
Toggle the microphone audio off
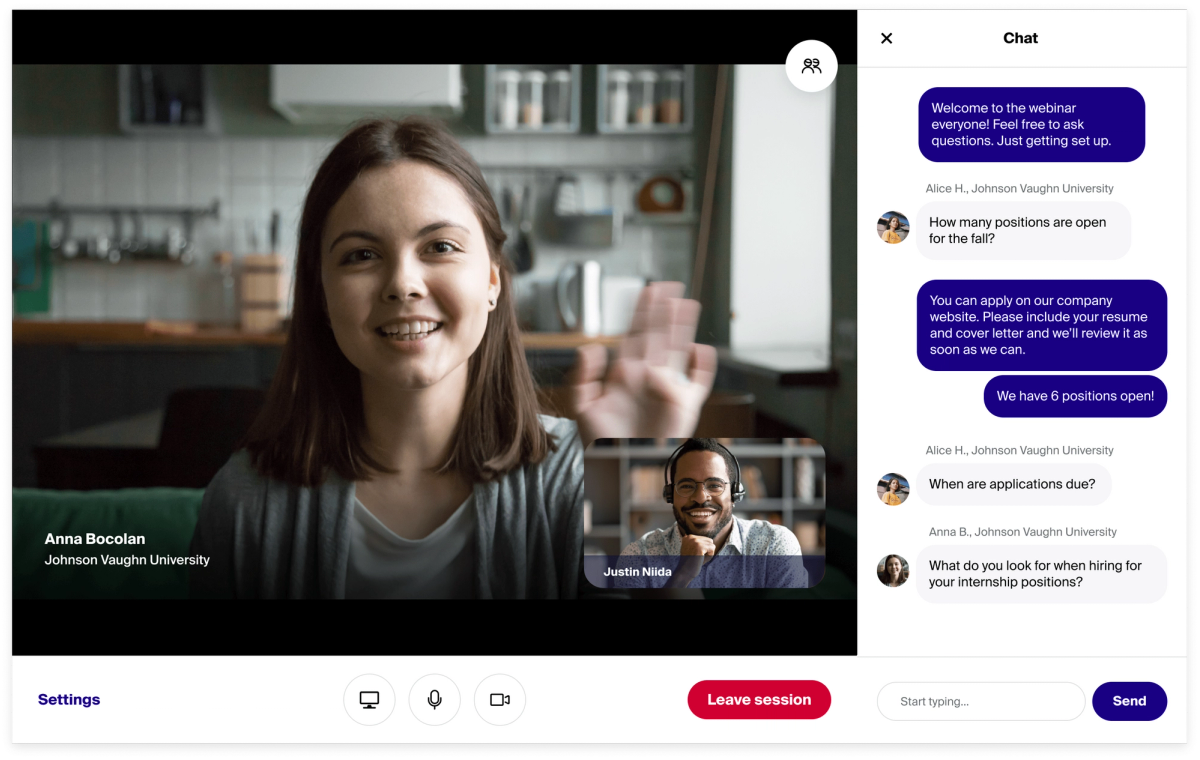pyautogui.click(x=434, y=699)
